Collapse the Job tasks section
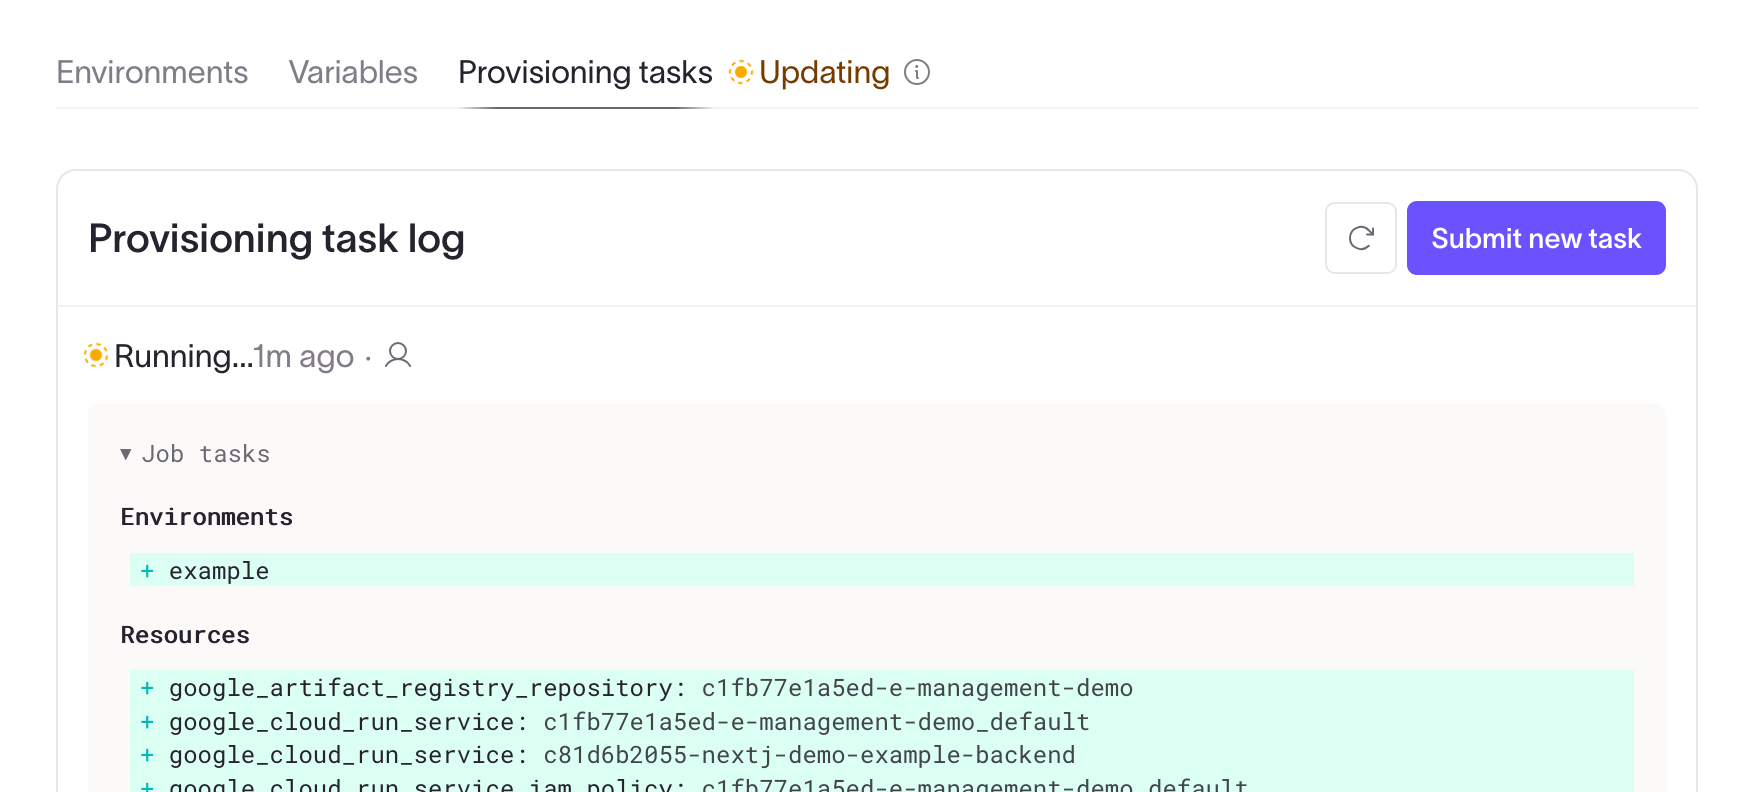 196,454
